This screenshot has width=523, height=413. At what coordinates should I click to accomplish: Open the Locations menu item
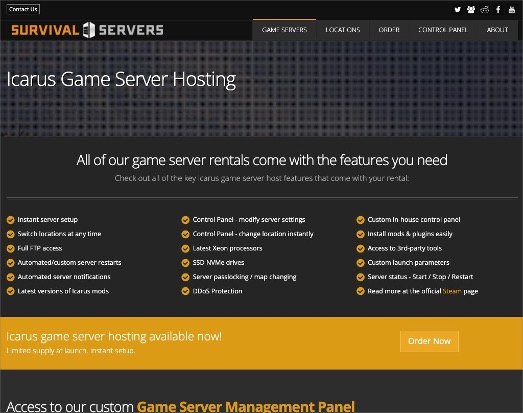coord(343,30)
